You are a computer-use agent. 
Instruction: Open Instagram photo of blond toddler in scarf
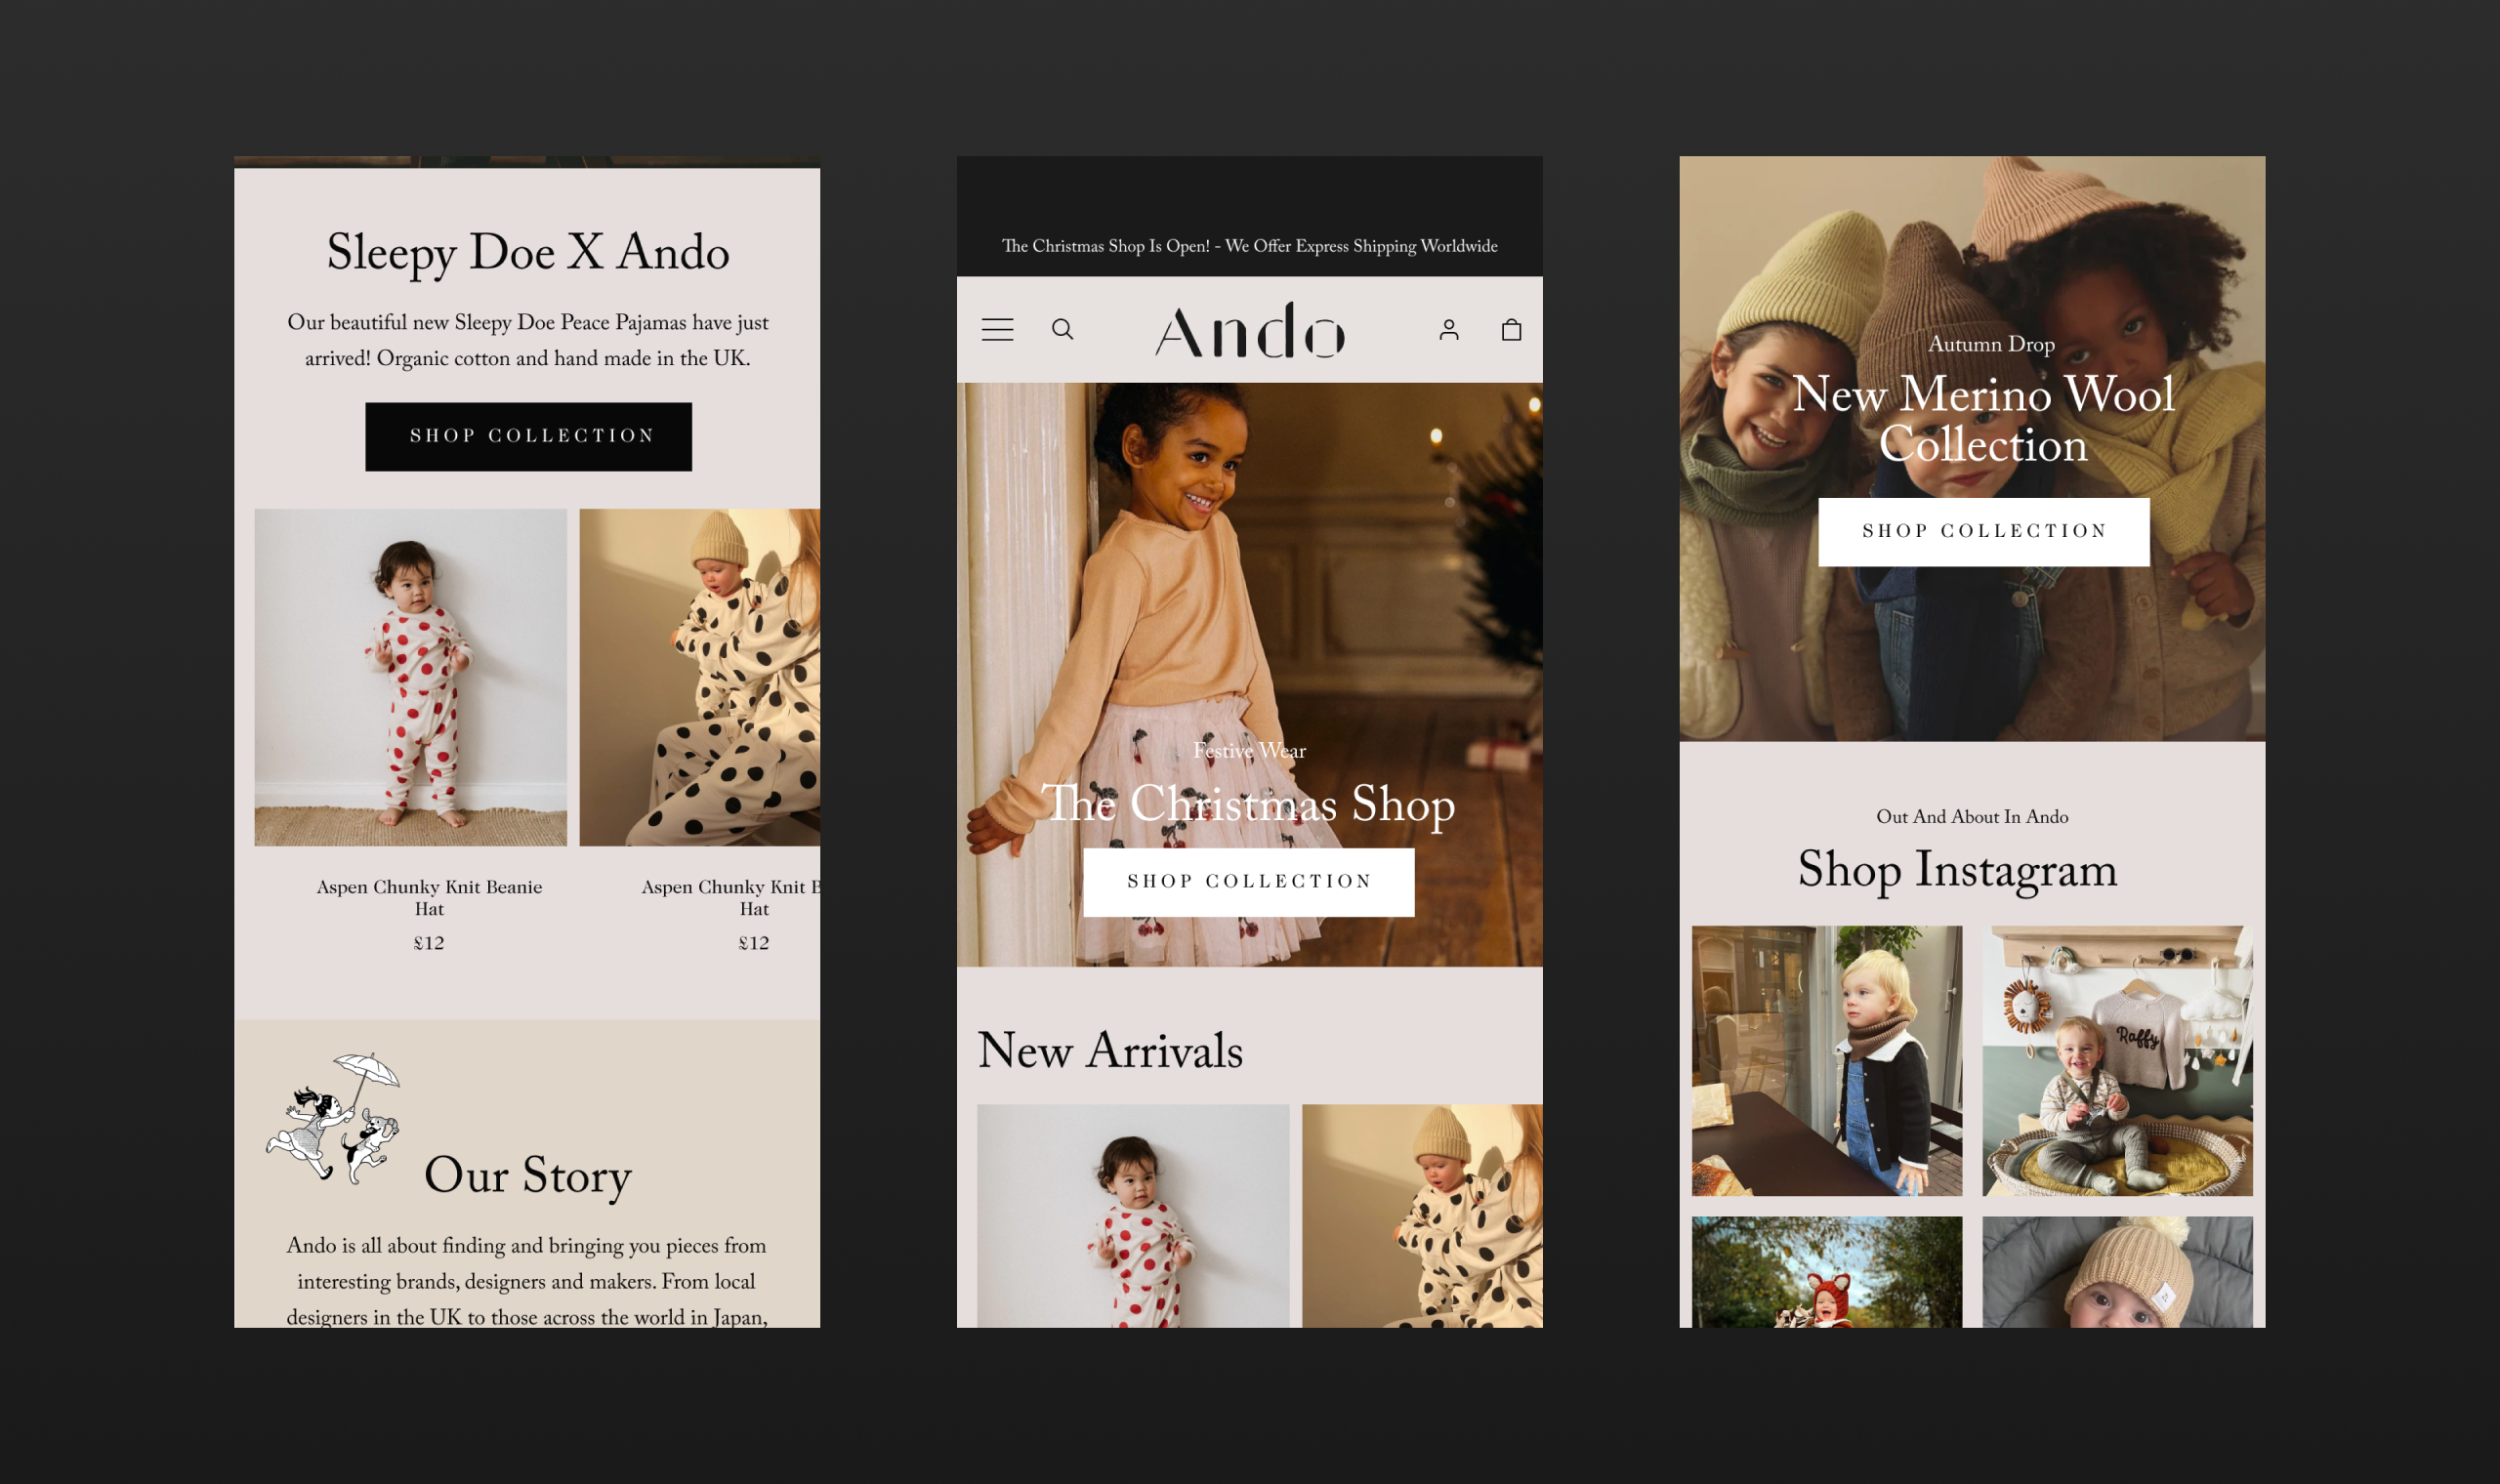pyautogui.click(x=1826, y=1060)
